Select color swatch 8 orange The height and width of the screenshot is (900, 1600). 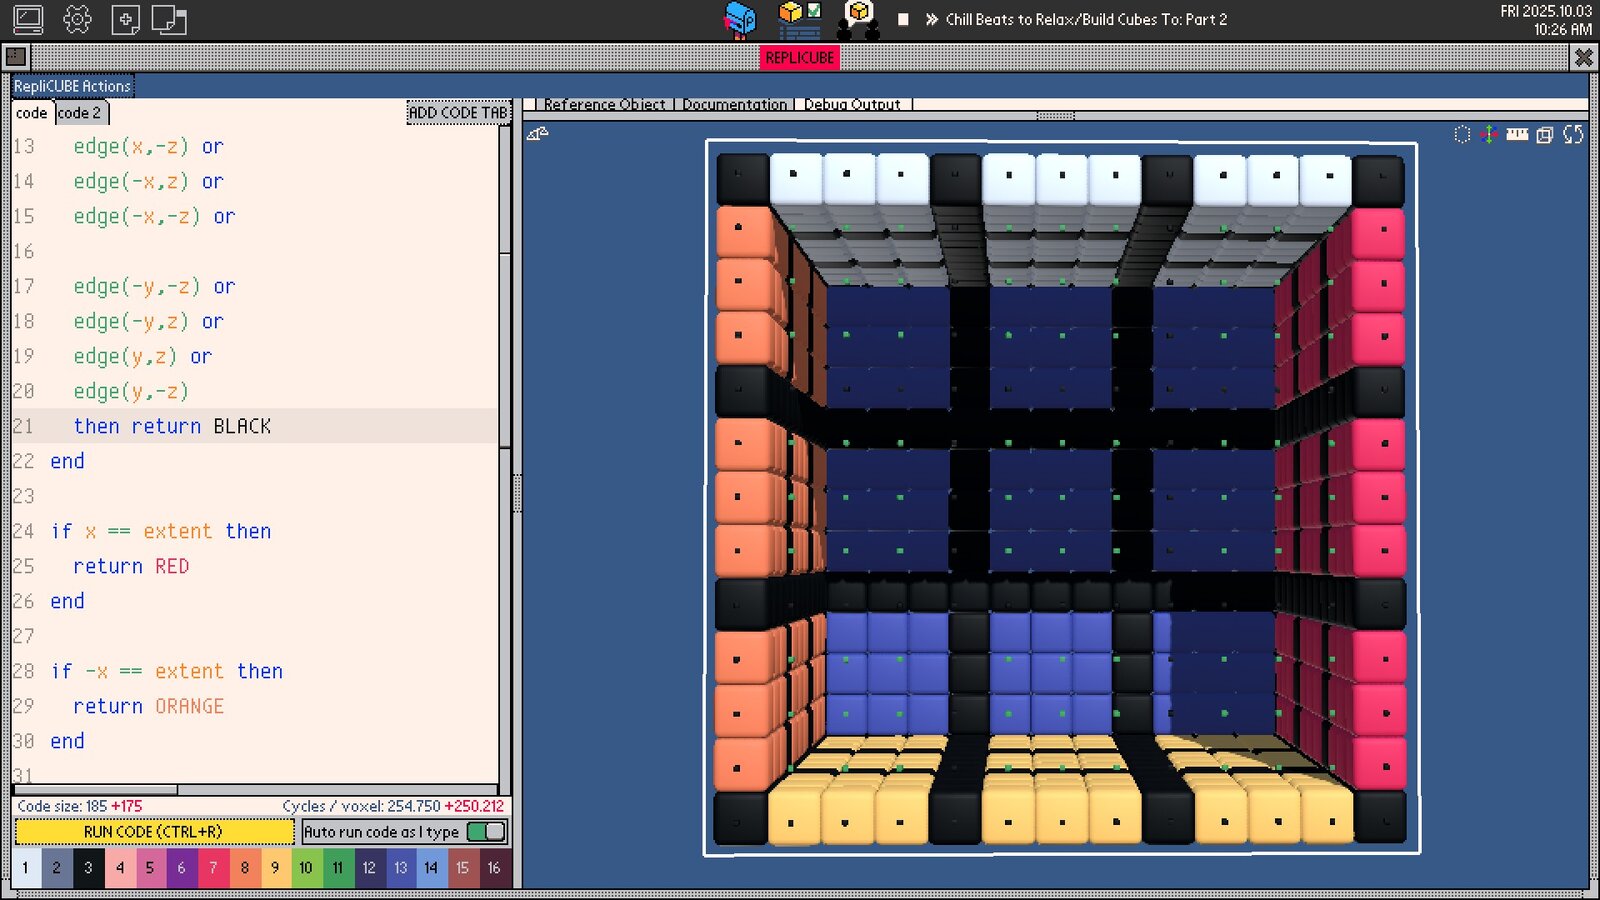pyautogui.click(x=245, y=868)
